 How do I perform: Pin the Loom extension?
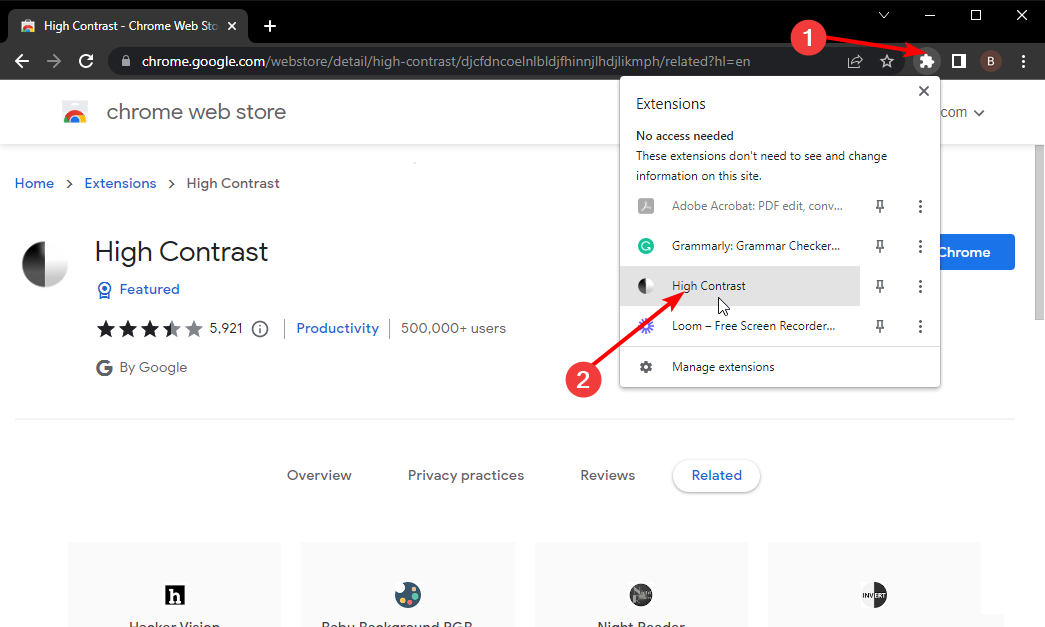point(880,326)
